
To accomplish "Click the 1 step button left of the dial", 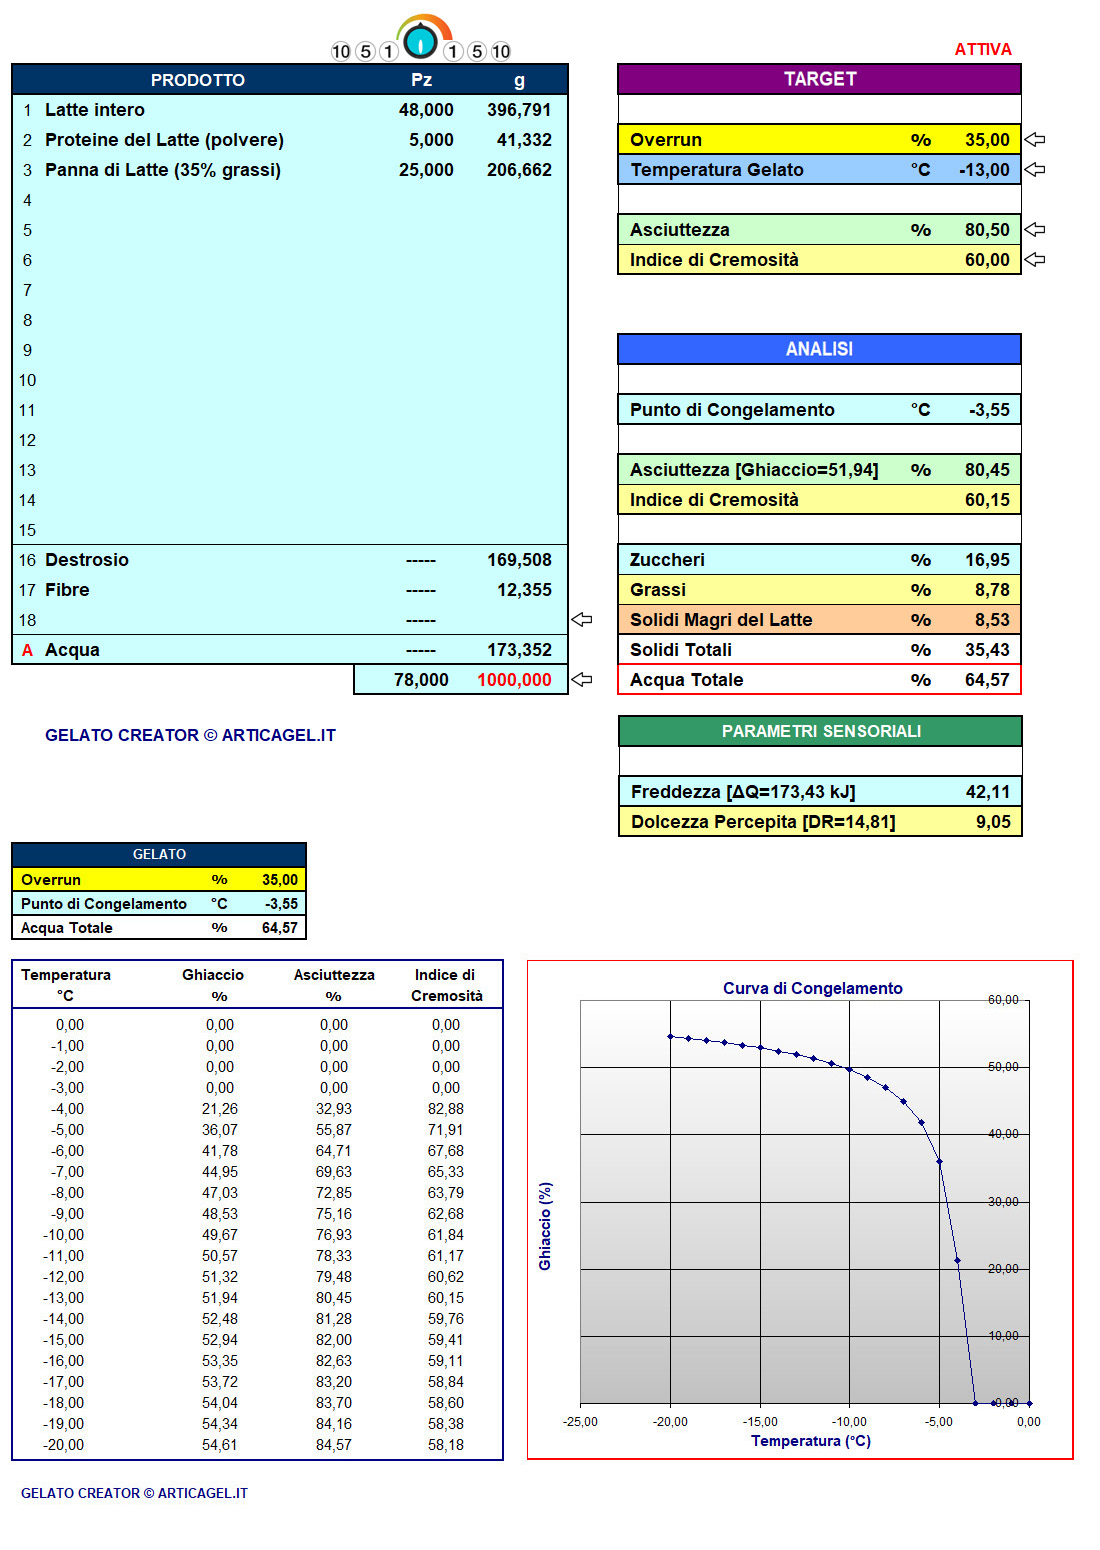I will coord(389,51).
